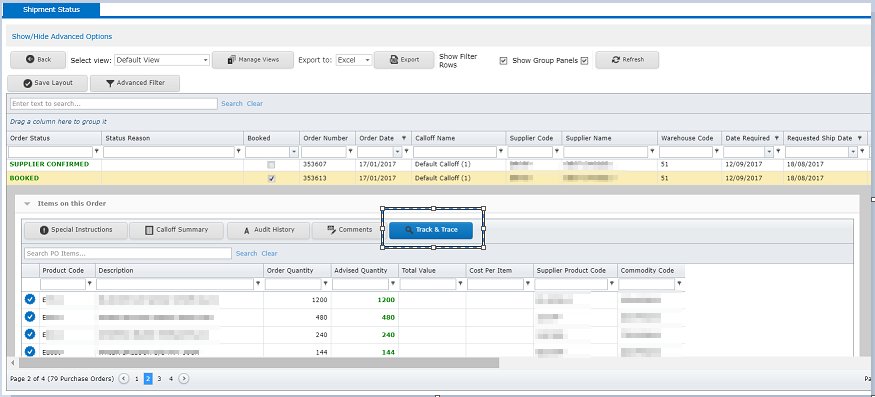
Task: Untick the Booked checkbox for order 353613
Action: (271, 179)
